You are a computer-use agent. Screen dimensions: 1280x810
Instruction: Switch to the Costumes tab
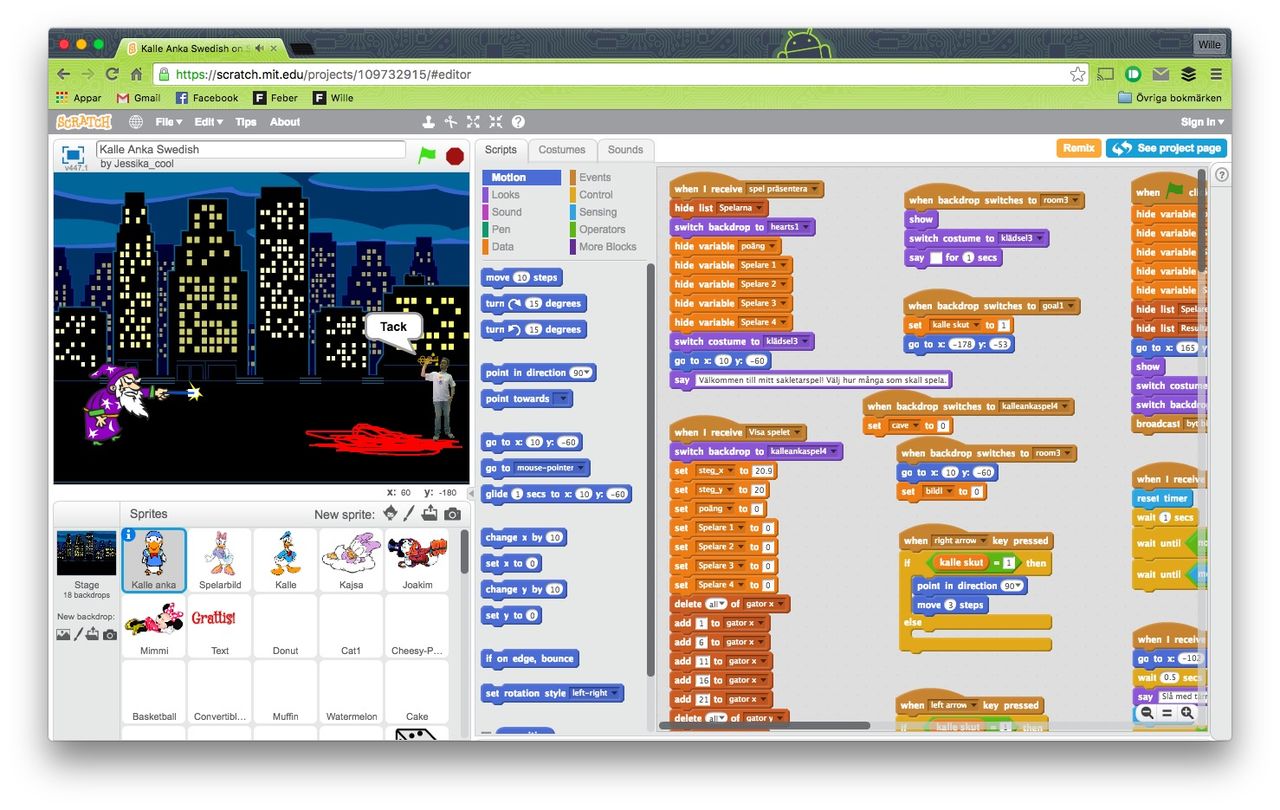pyautogui.click(x=562, y=150)
